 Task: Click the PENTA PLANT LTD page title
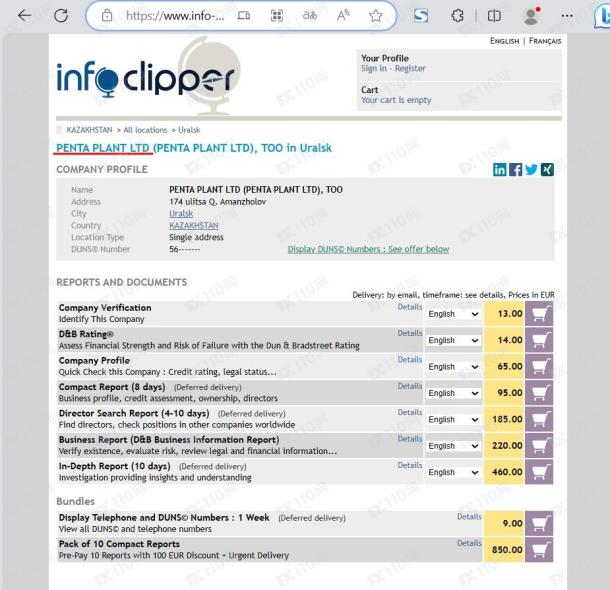[194, 148]
